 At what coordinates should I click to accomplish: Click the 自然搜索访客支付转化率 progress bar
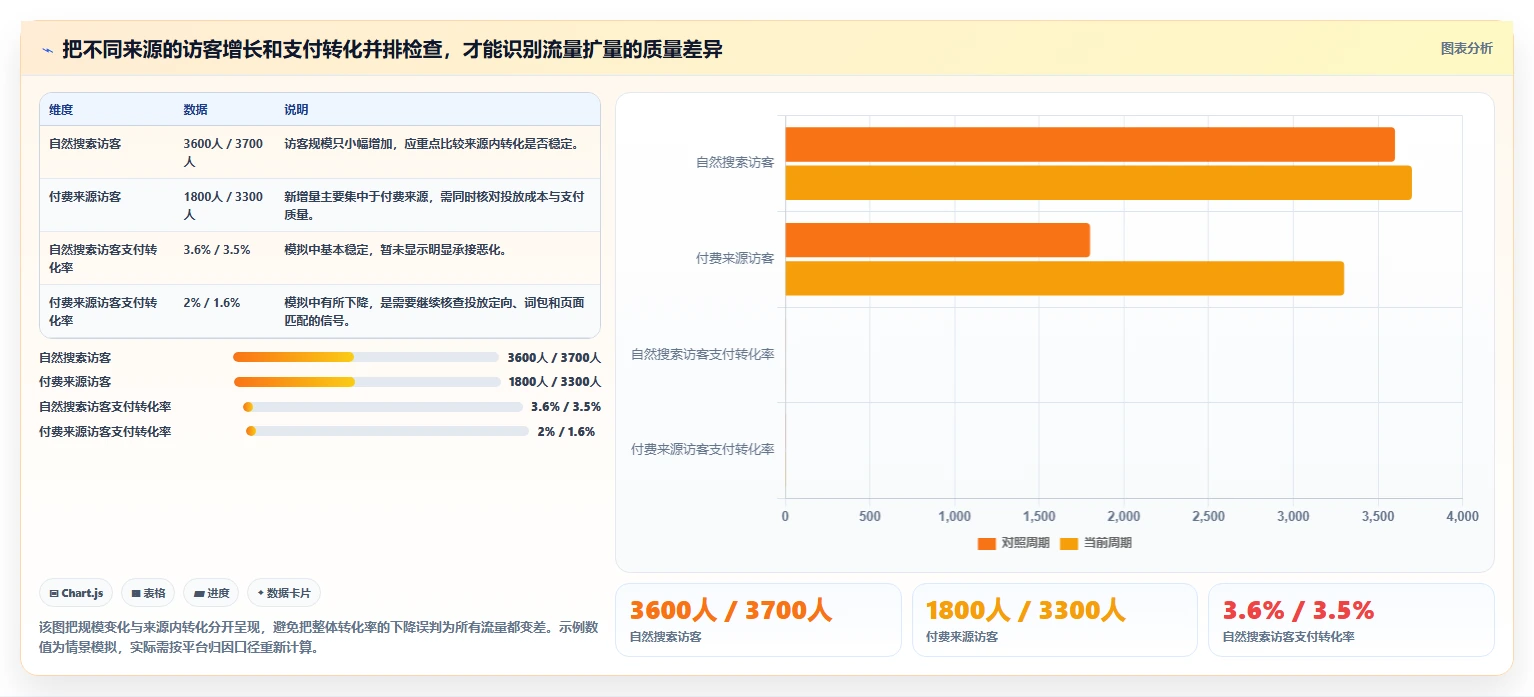pos(382,407)
